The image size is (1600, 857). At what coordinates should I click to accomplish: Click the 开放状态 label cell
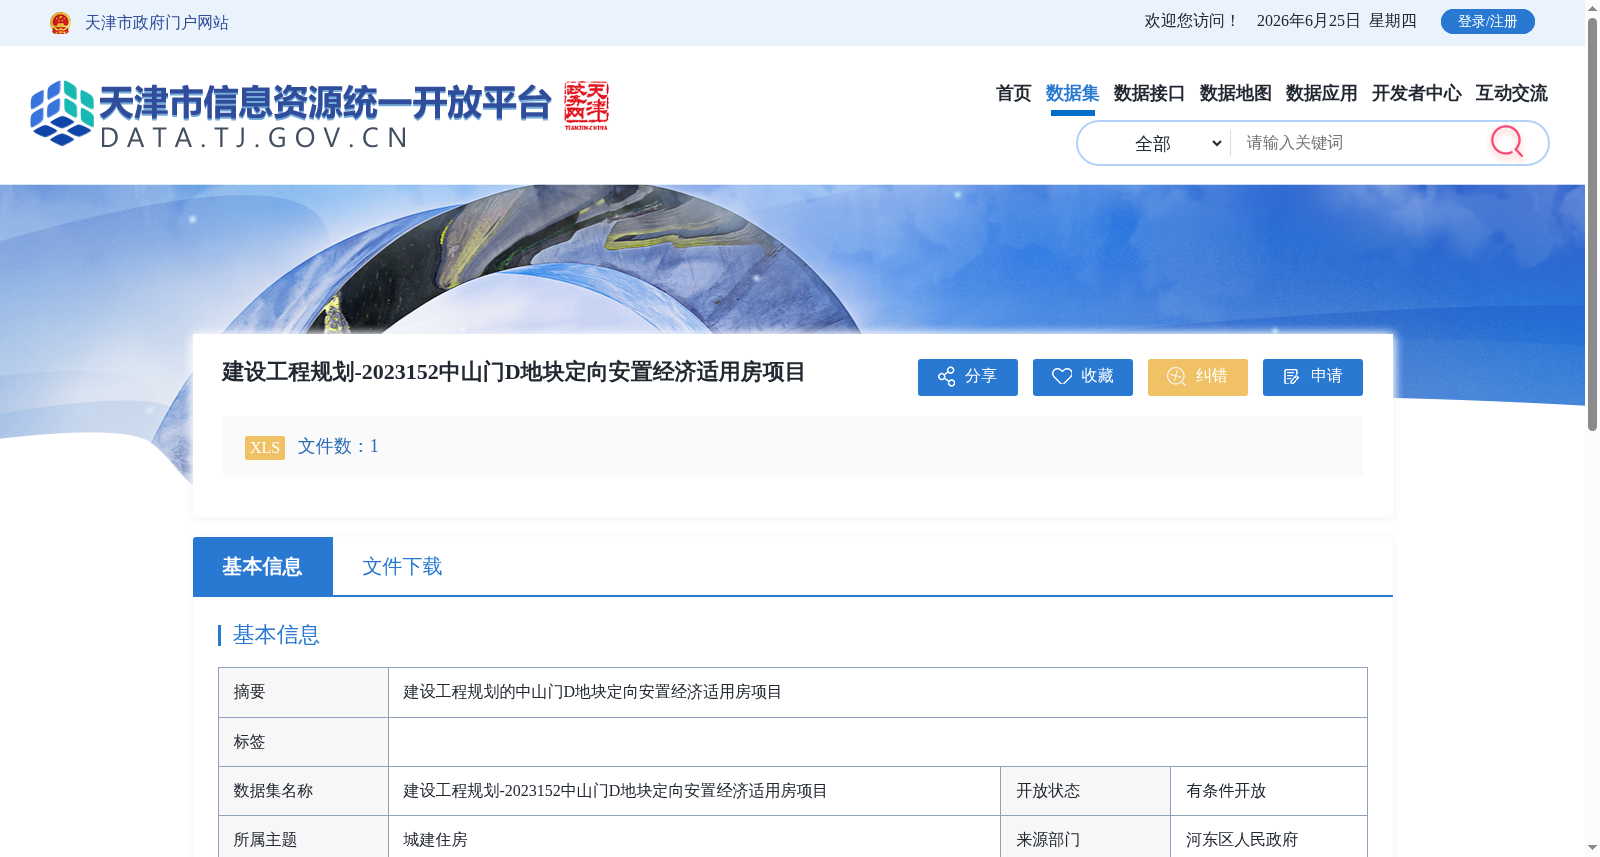pyautogui.click(x=1085, y=791)
